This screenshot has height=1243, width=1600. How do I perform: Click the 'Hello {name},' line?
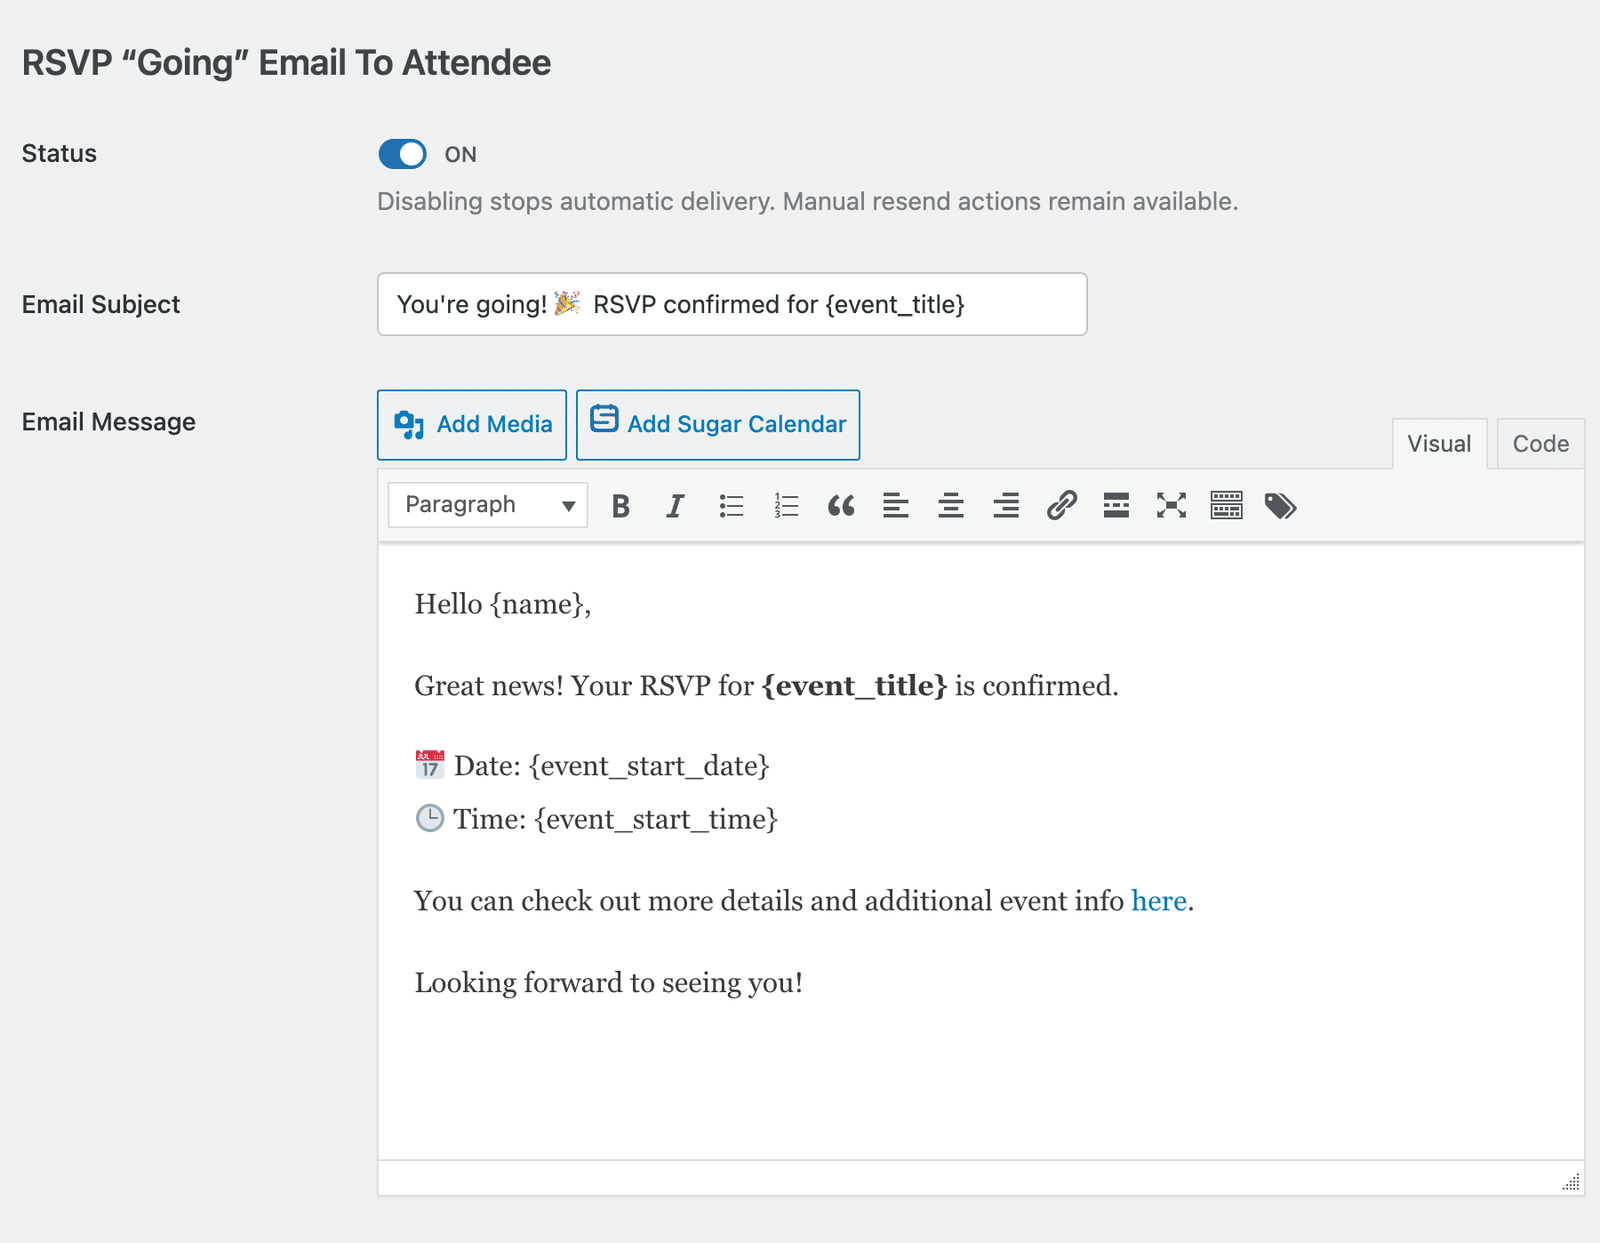(x=503, y=604)
